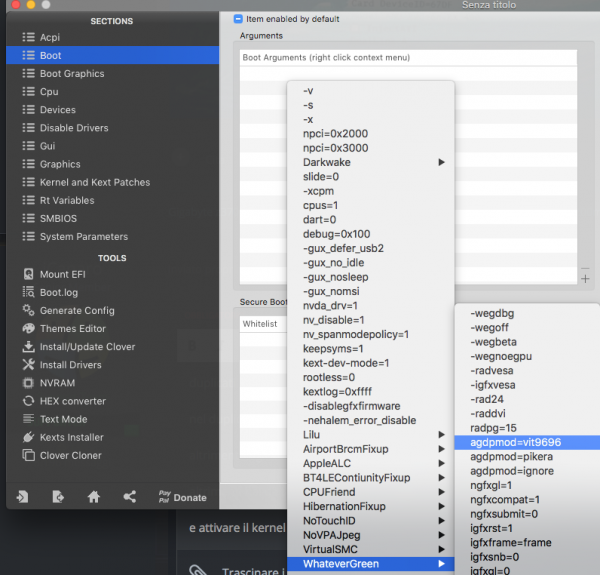Select igfxframe=frame option
600x575 pixels.
527,542
